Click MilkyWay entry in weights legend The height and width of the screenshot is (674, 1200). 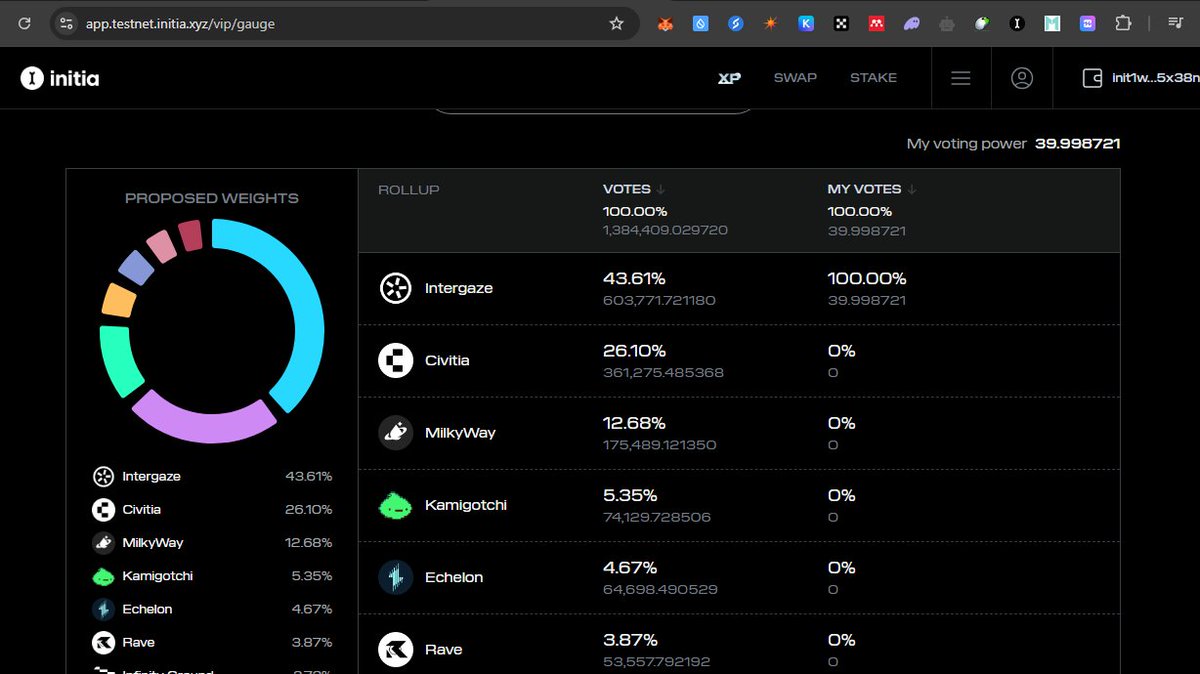coord(212,543)
